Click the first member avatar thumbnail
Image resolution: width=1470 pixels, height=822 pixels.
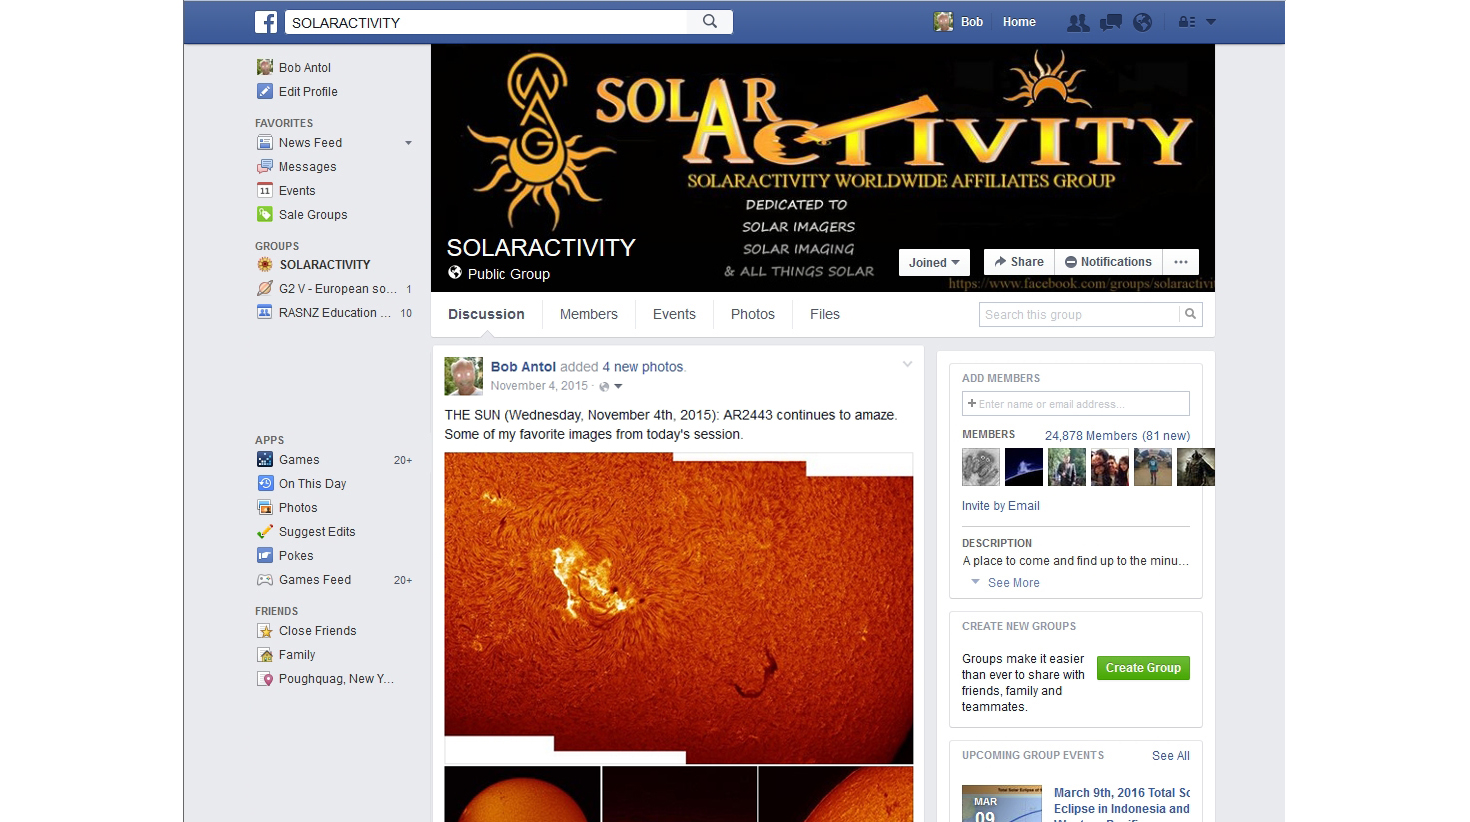(x=981, y=467)
